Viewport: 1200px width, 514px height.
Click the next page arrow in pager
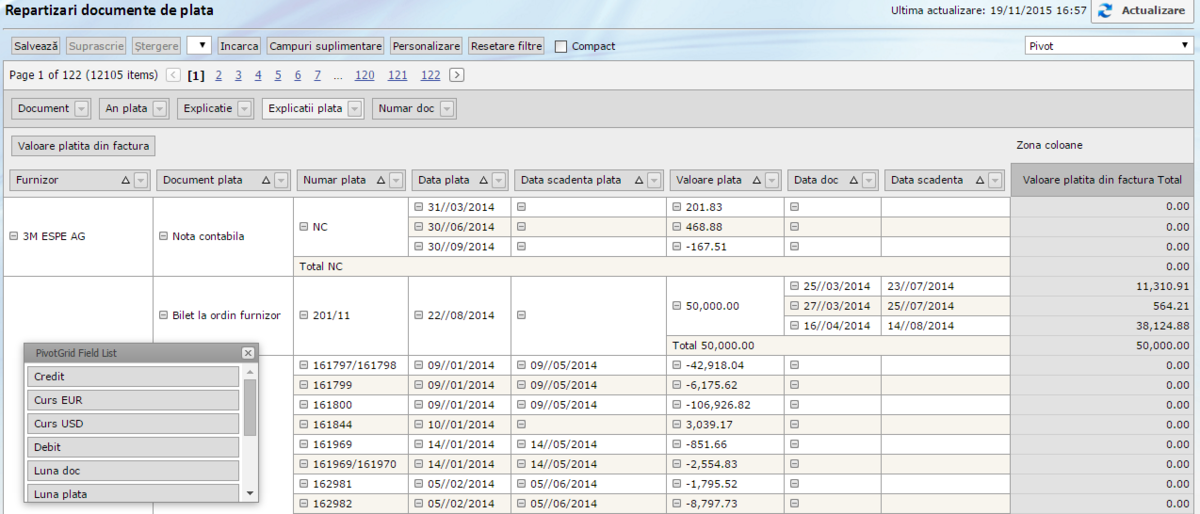pos(457,75)
